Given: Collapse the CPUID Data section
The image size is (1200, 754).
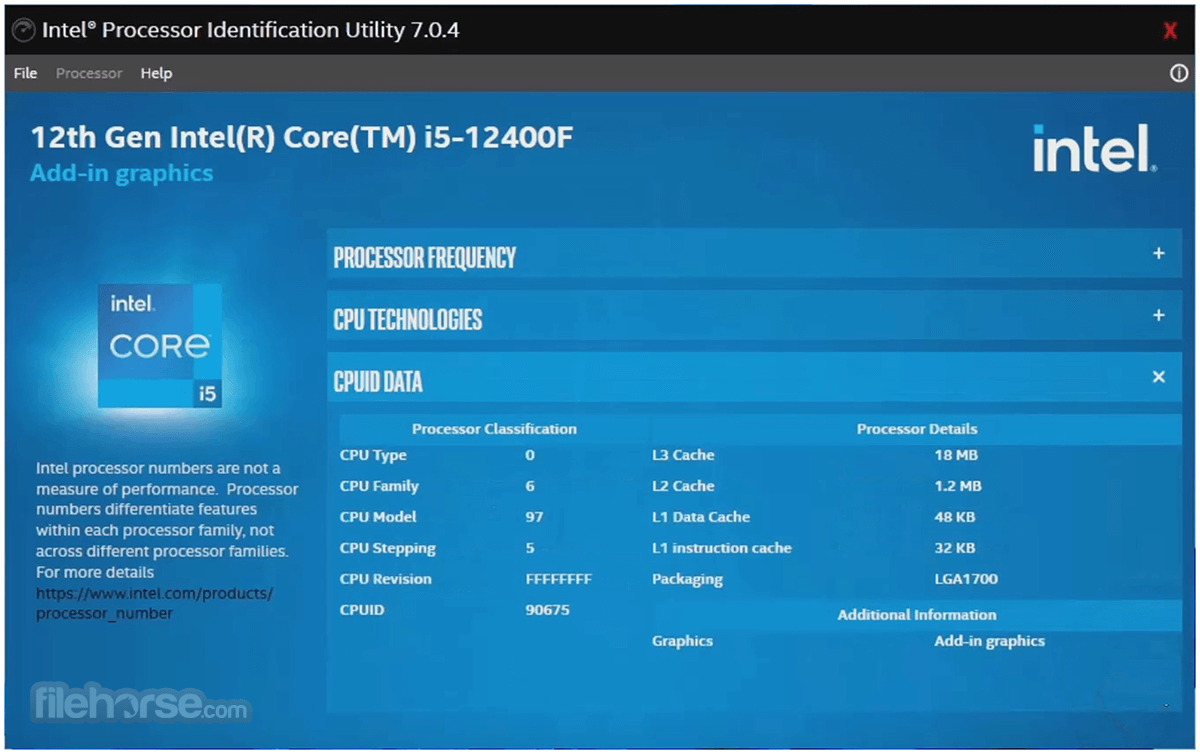Looking at the screenshot, I should 1159,377.
